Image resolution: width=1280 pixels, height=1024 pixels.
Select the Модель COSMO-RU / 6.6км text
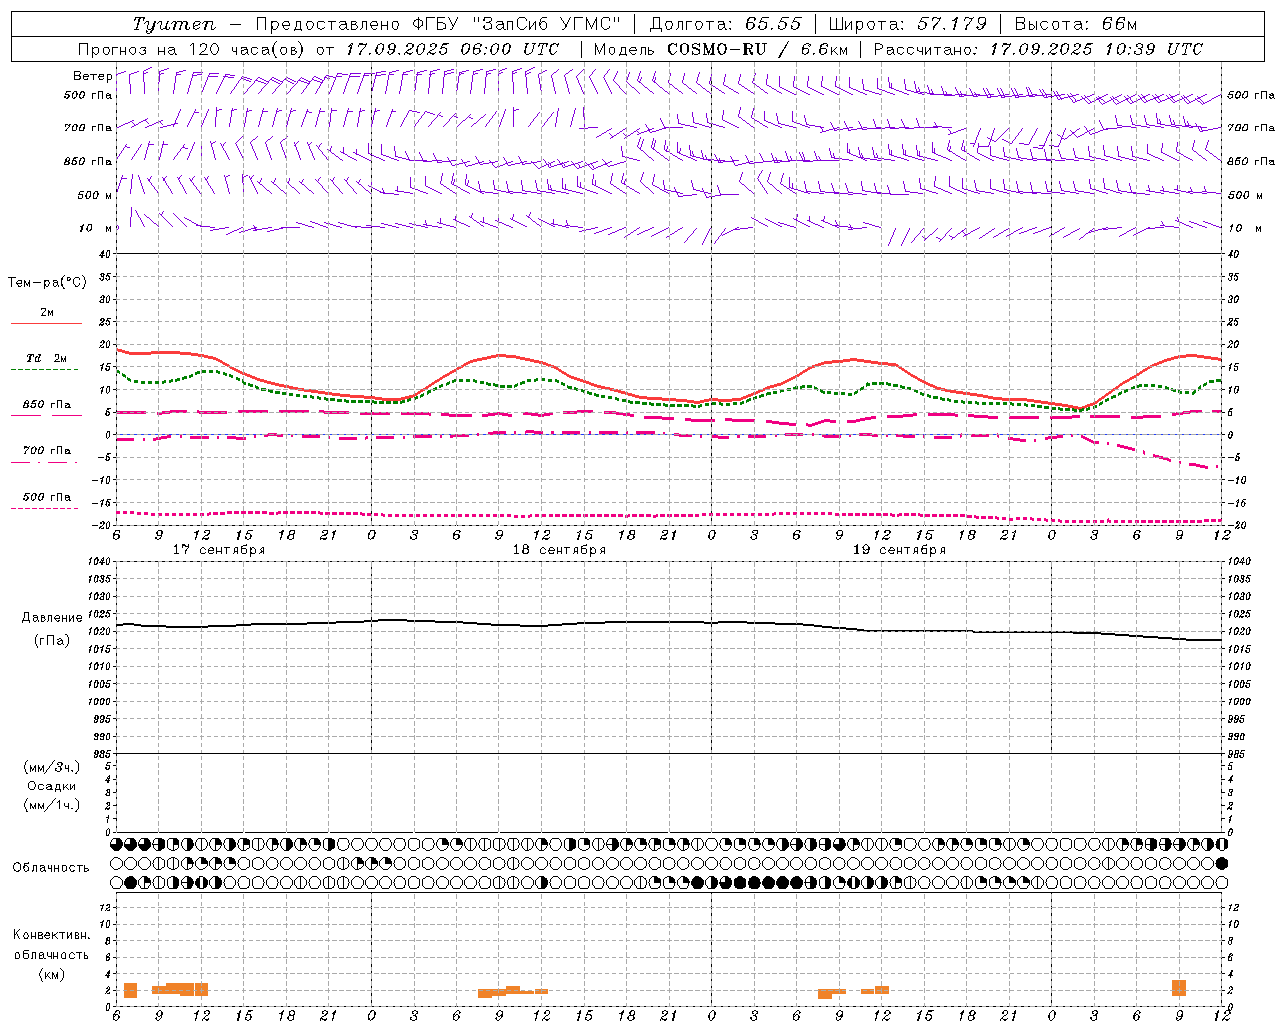click(x=721, y=49)
